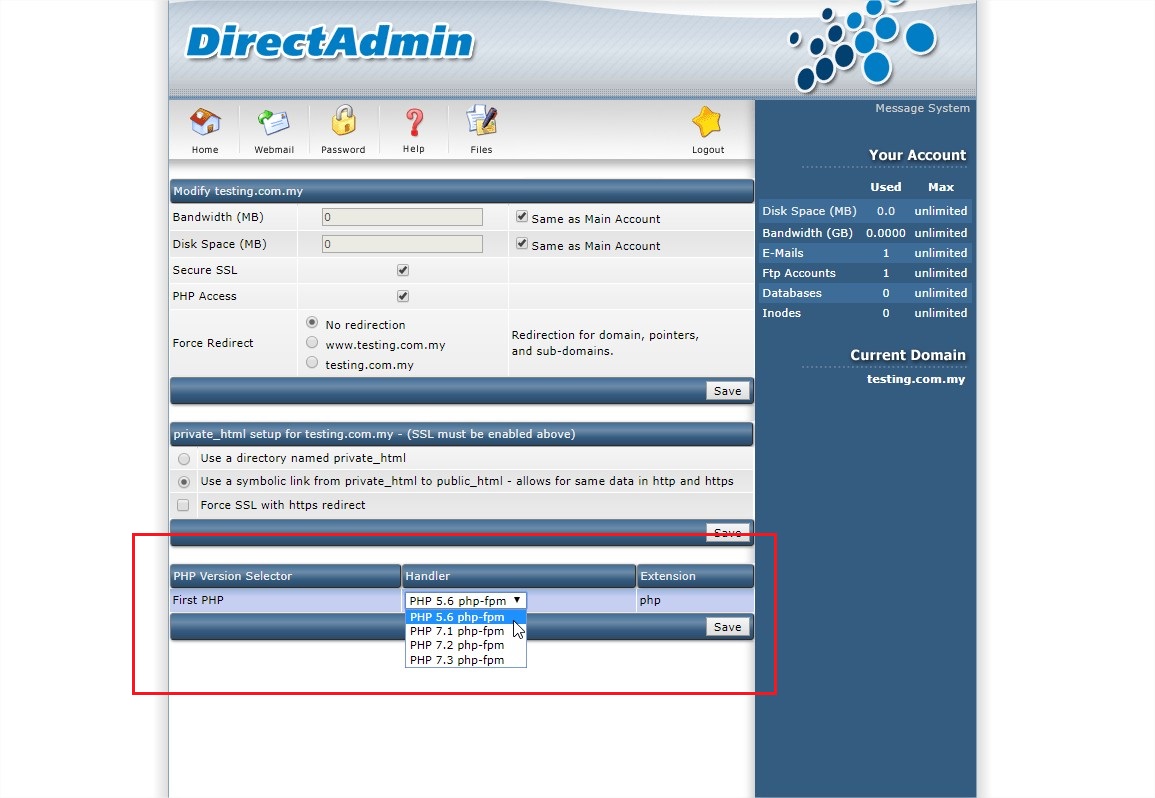Image resolution: width=1155 pixels, height=798 pixels.
Task: Pick PHP 5.6 php-fpm from the list
Action: (x=466, y=617)
